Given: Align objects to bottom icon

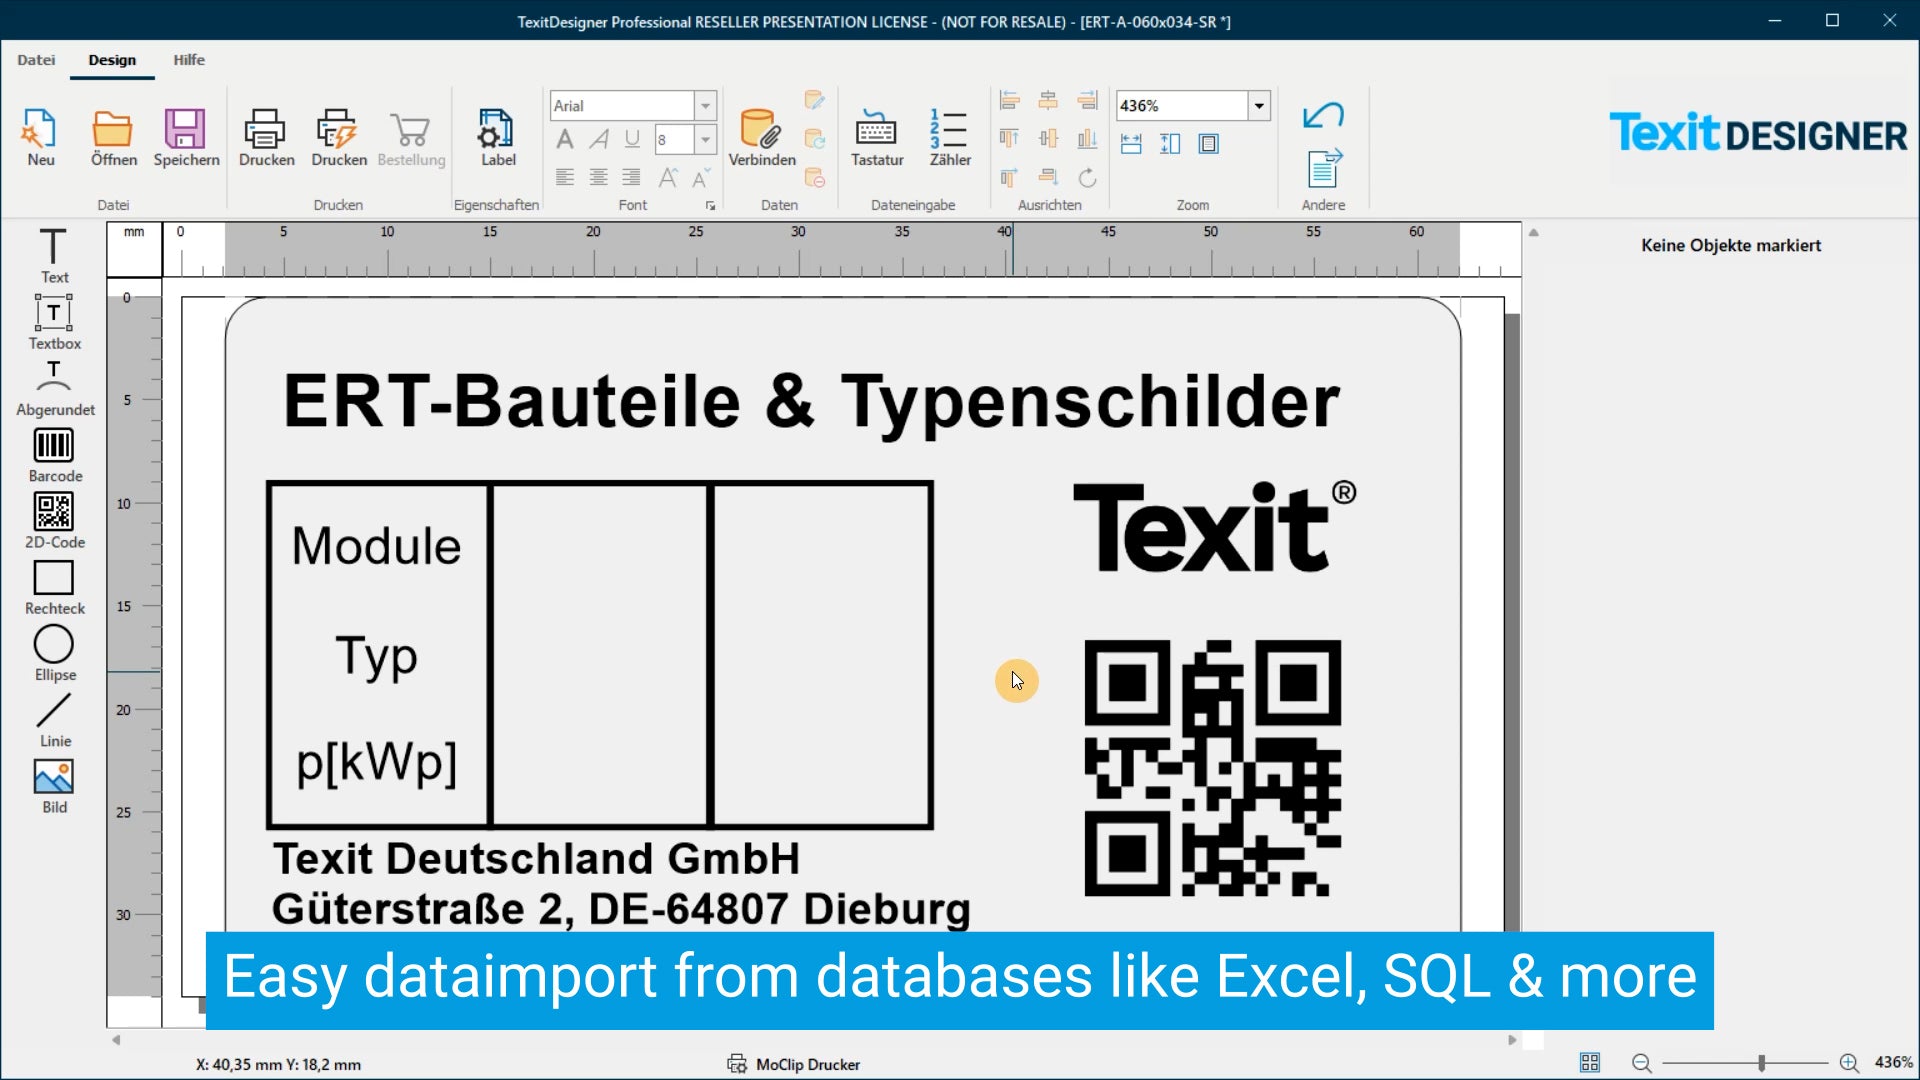Looking at the screenshot, I should (1087, 139).
